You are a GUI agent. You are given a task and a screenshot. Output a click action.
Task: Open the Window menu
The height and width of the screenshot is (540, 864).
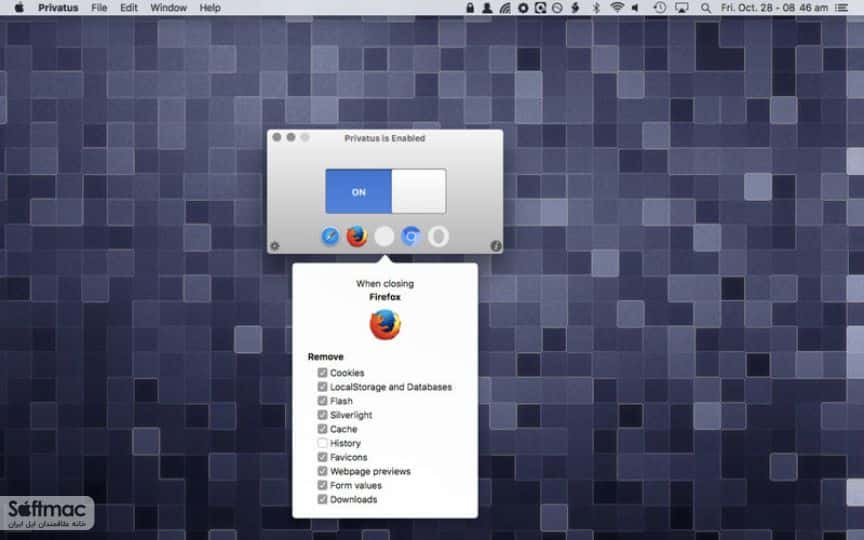click(169, 8)
